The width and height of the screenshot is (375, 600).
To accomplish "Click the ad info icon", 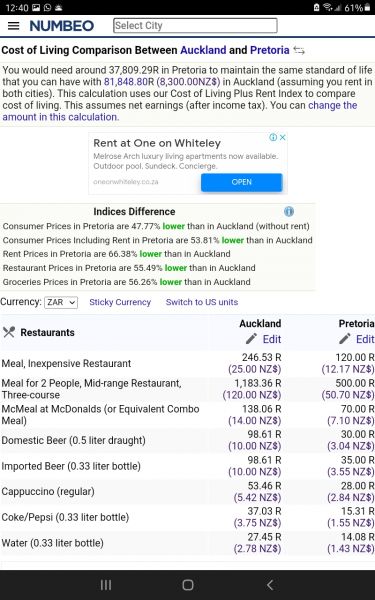I will tap(273, 137).
